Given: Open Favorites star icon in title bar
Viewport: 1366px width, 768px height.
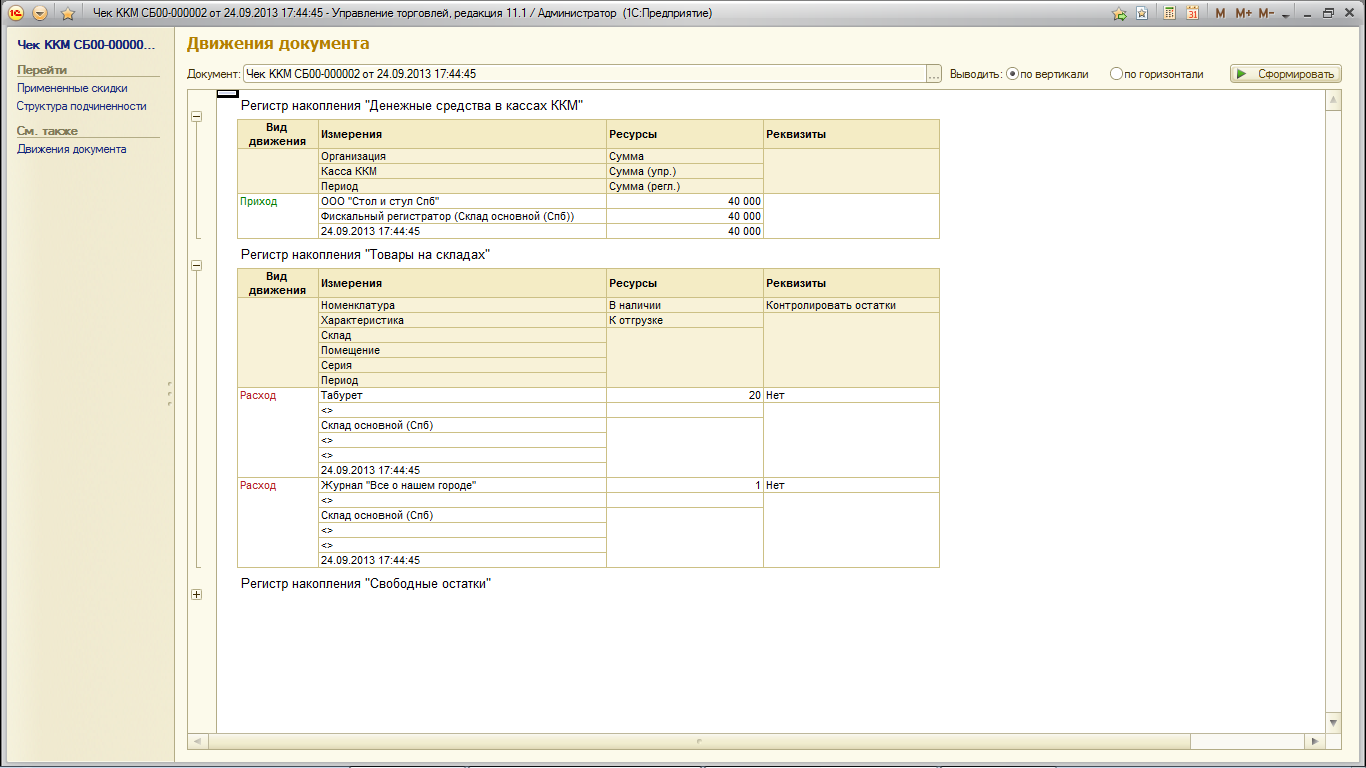Looking at the screenshot, I should click(x=68, y=14).
